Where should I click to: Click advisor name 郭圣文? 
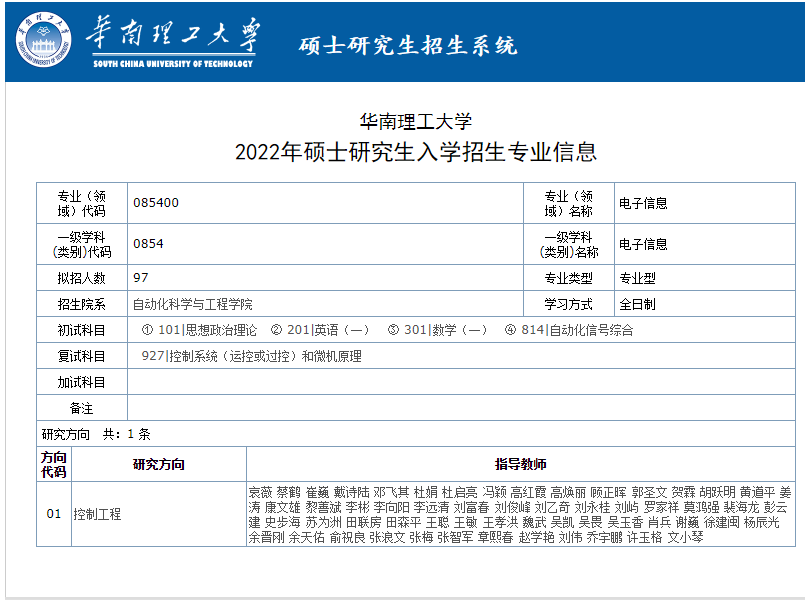[649, 492]
